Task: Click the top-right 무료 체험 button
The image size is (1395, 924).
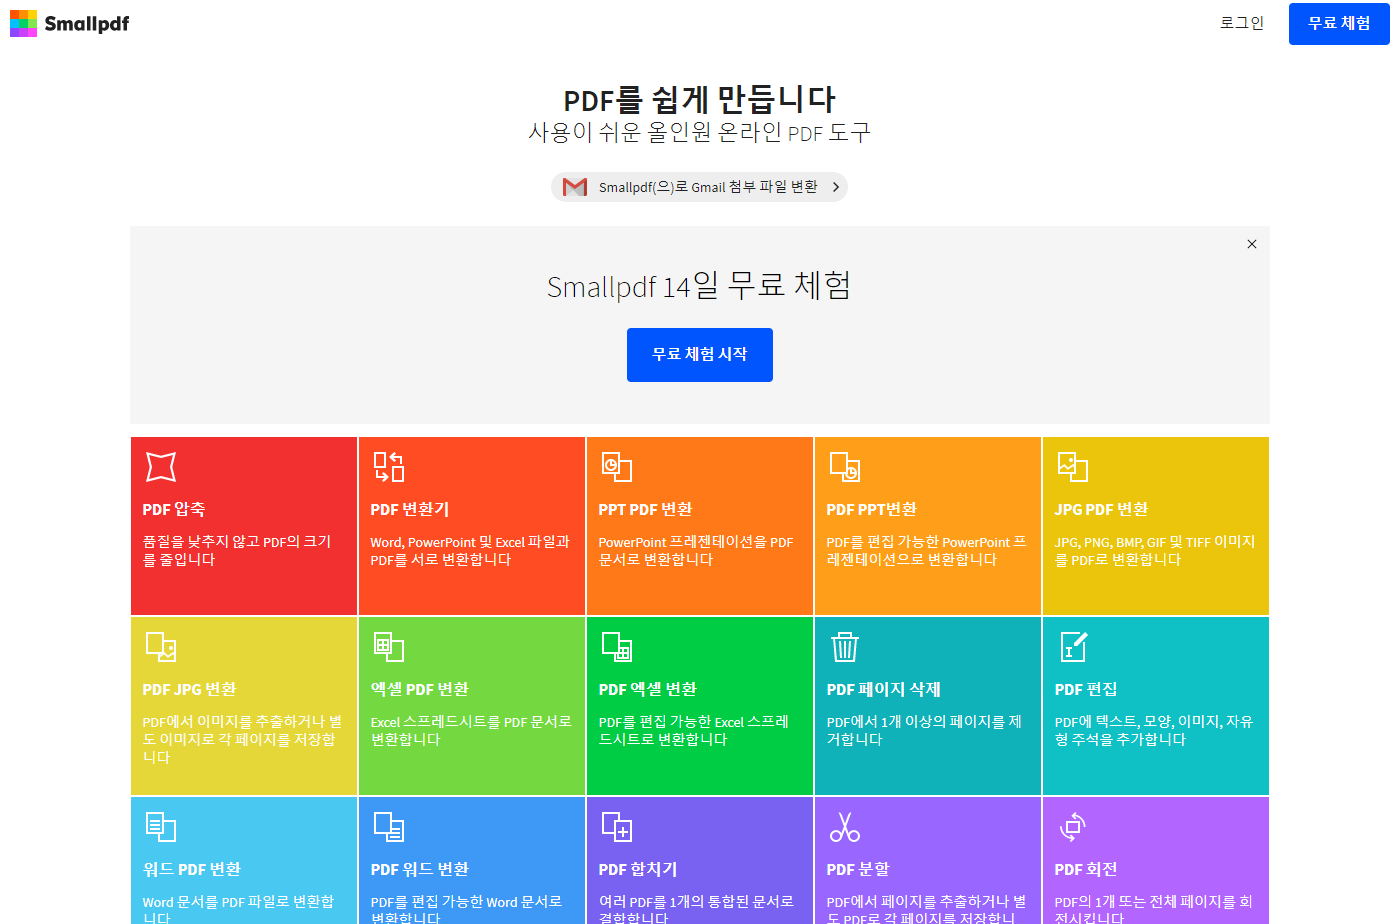Action: [x=1339, y=24]
